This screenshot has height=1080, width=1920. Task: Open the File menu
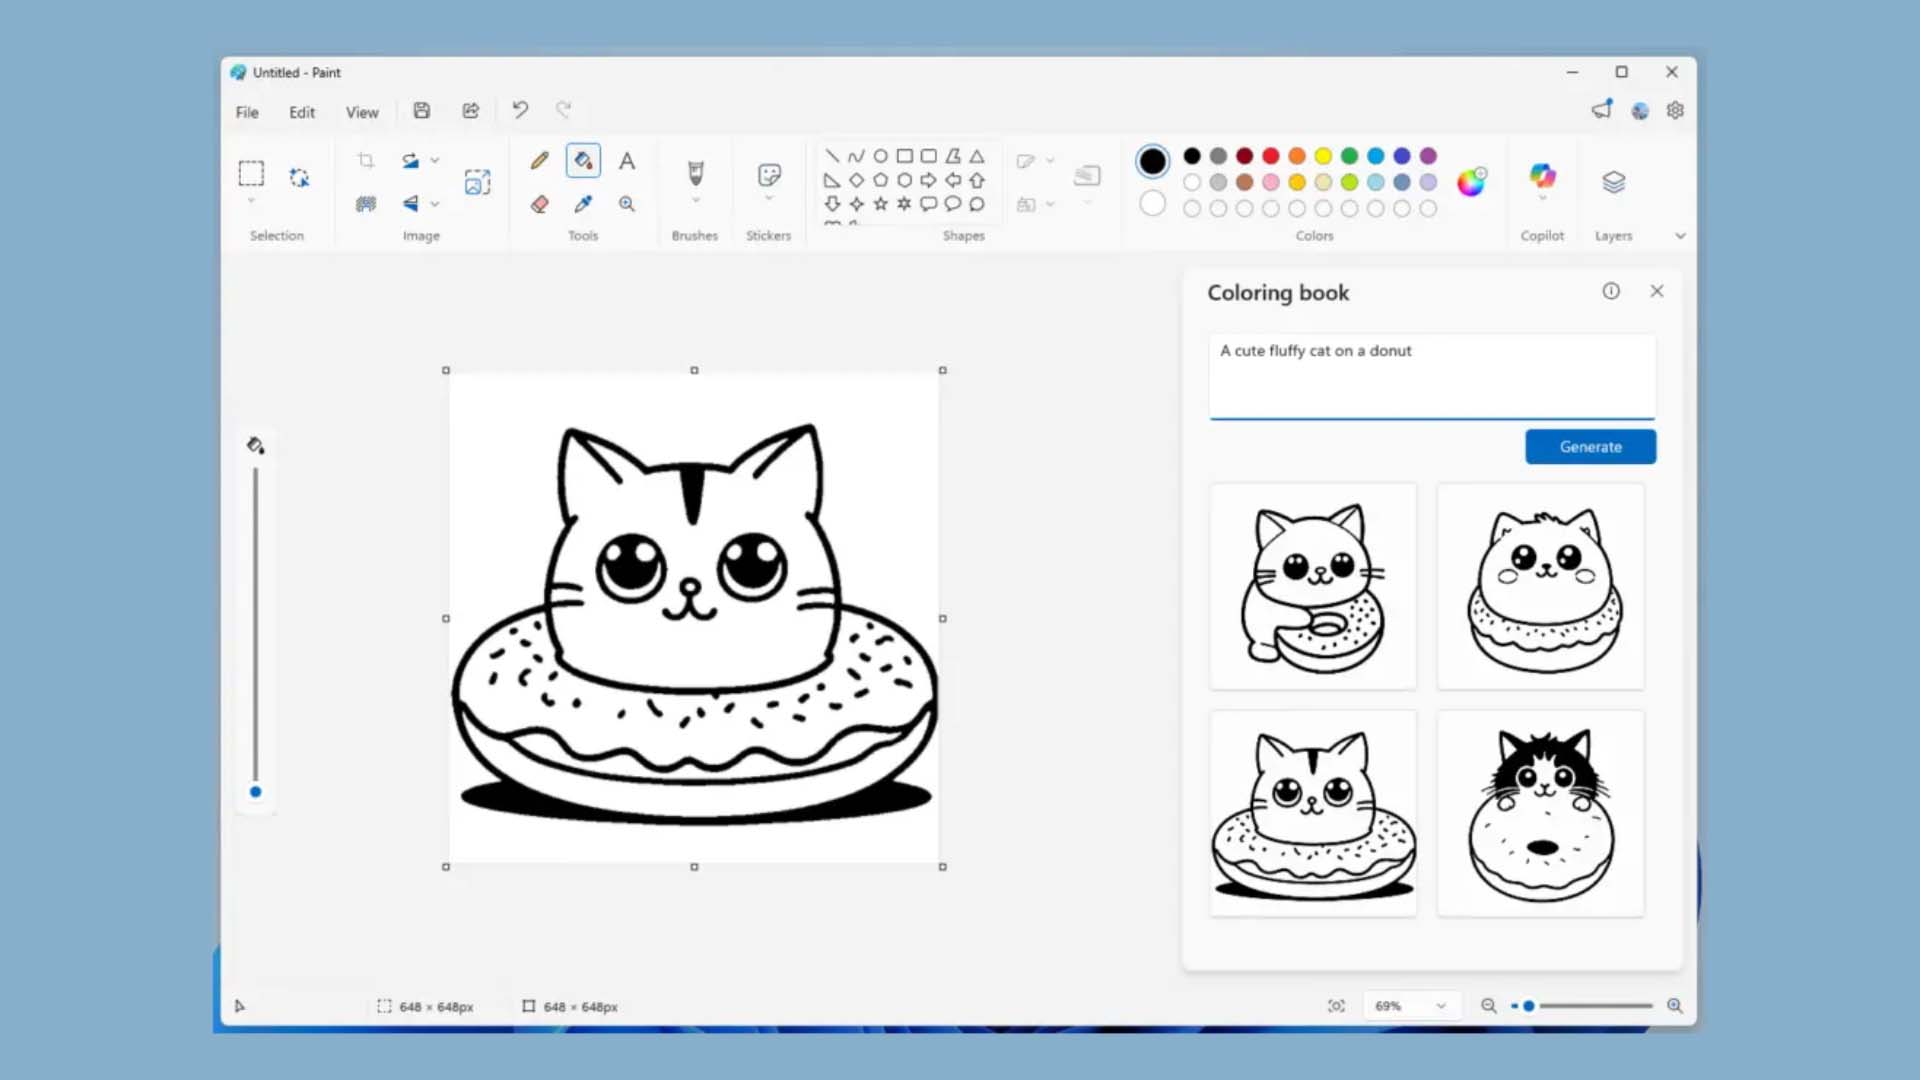click(x=247, y=112)
